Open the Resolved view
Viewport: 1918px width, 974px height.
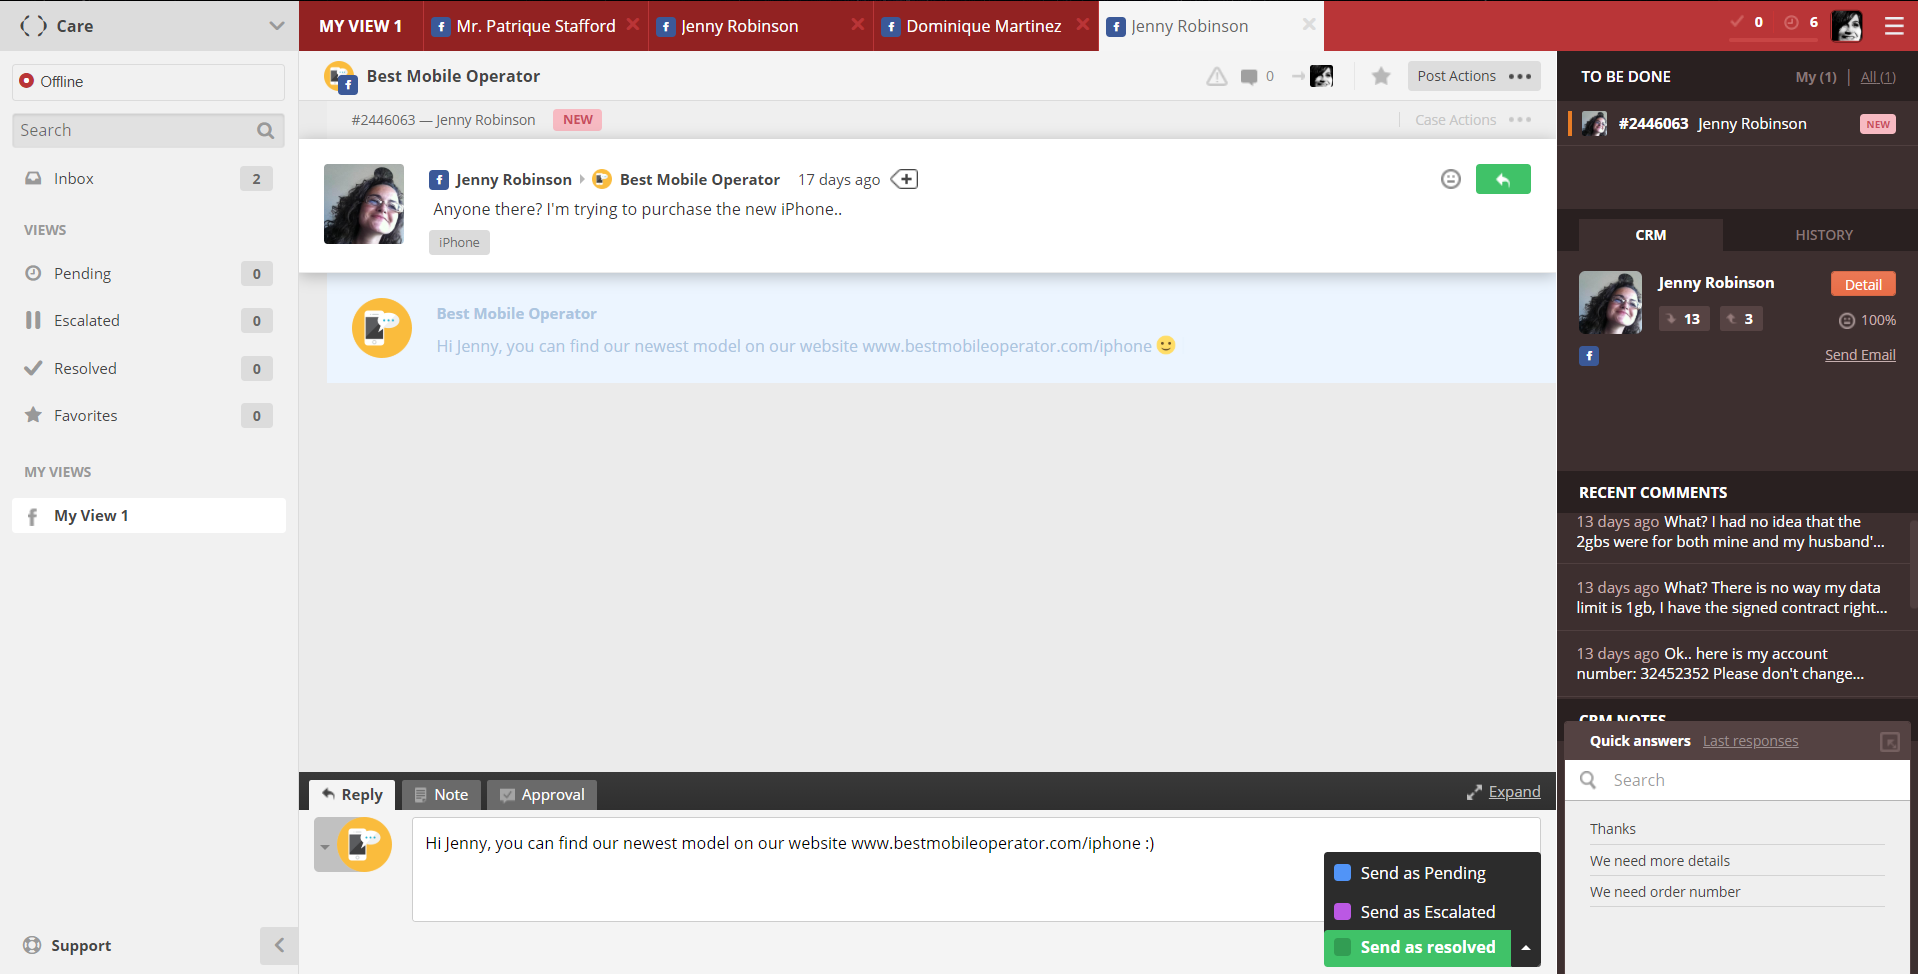point(148,369)
